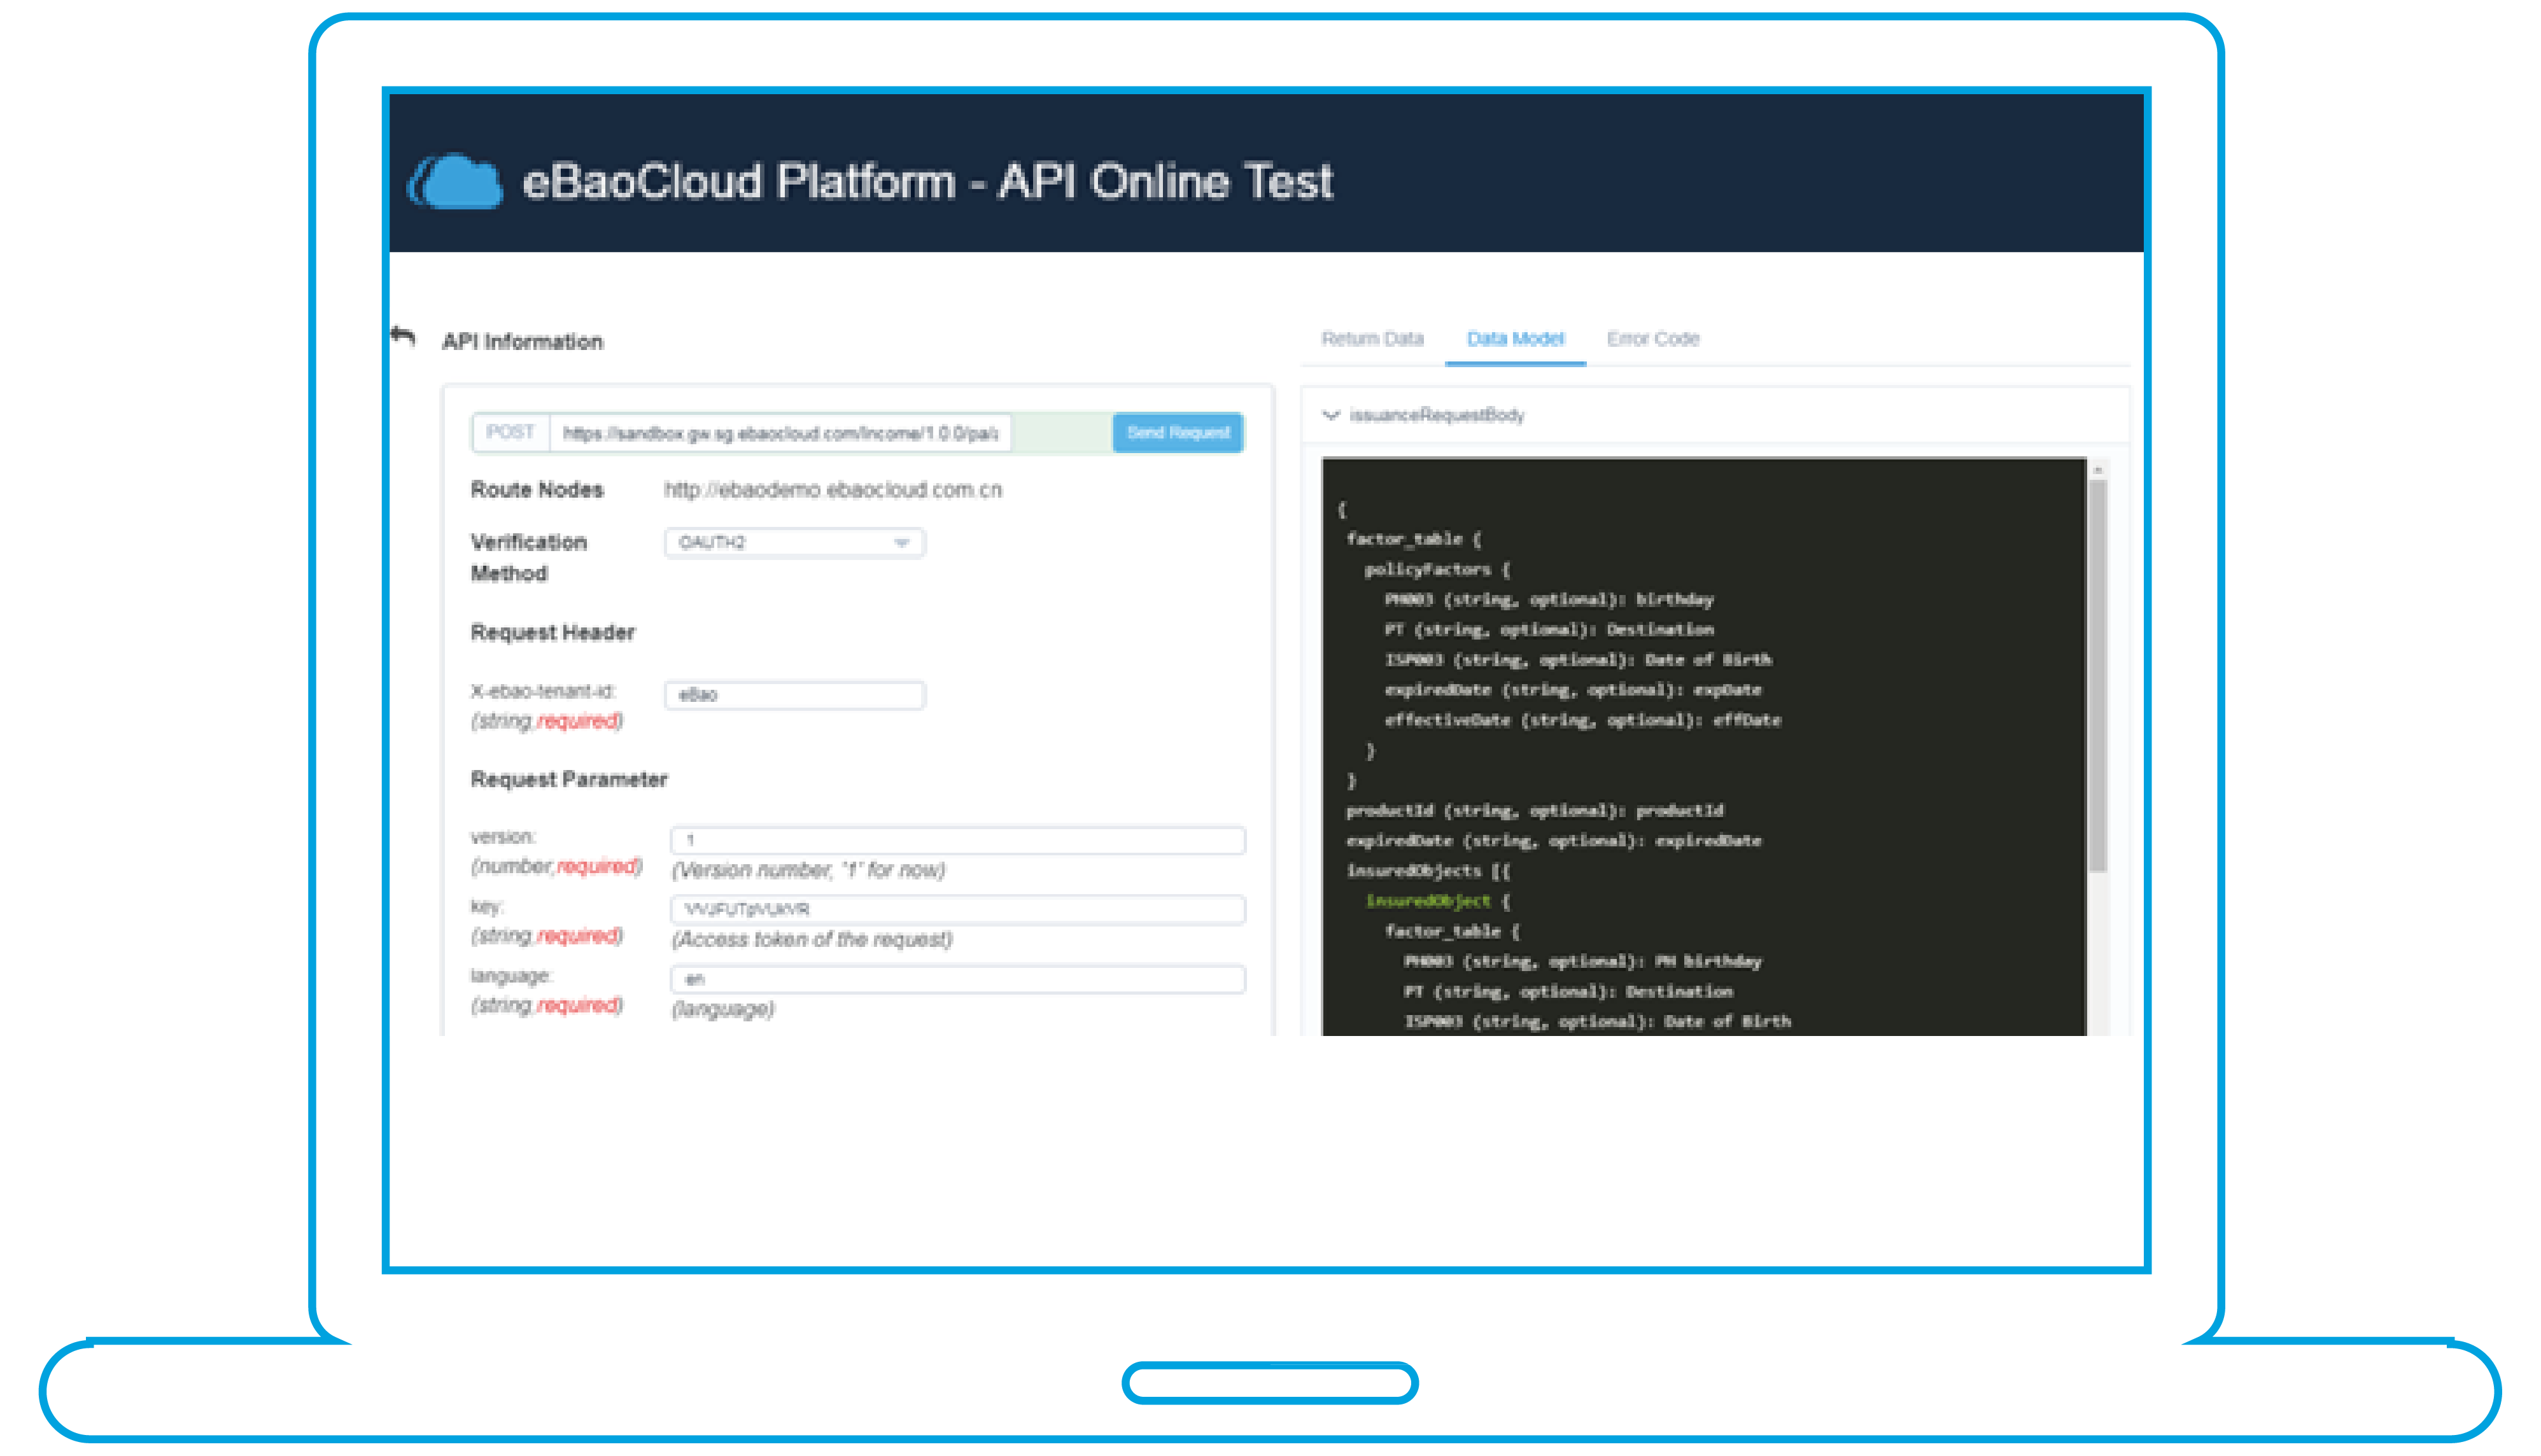Click the 'Request Parameter' label
This screenshot has height=1456, width=2541.
point(568,780)
